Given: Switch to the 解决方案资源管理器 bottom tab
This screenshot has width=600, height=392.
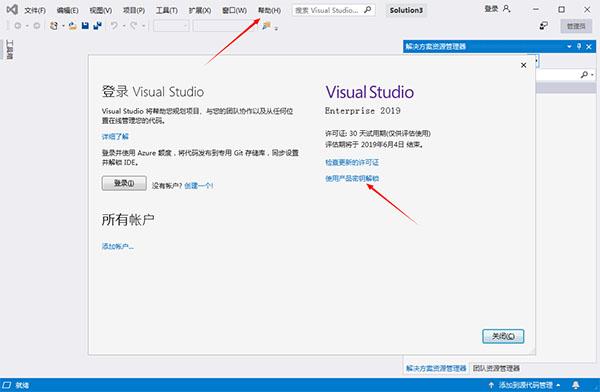Looking at the screenshot, I should (x=436, y=368).
